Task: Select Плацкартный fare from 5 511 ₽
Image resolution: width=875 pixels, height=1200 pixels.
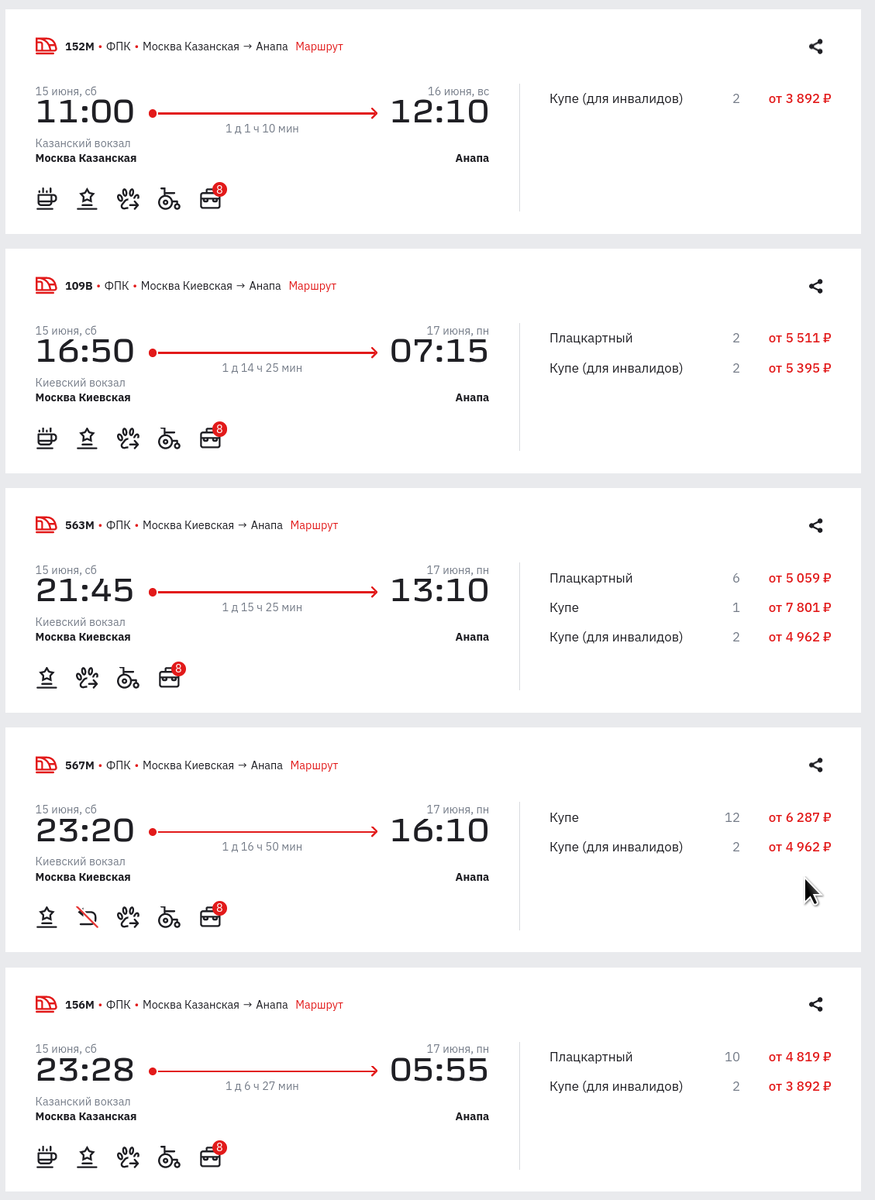Action: tap(690, 339)
